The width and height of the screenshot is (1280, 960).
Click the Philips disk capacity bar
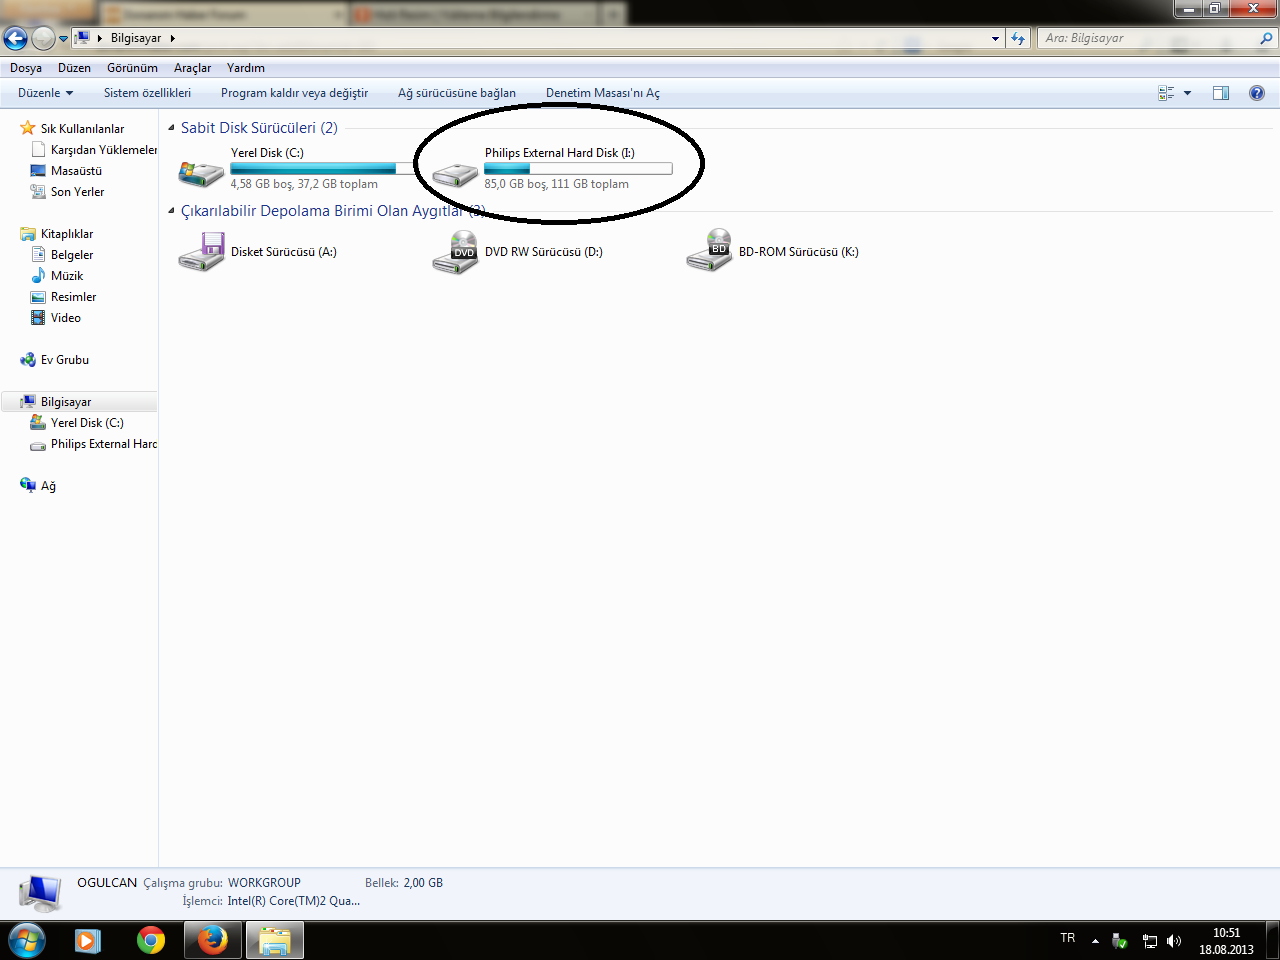click(578, 169)
